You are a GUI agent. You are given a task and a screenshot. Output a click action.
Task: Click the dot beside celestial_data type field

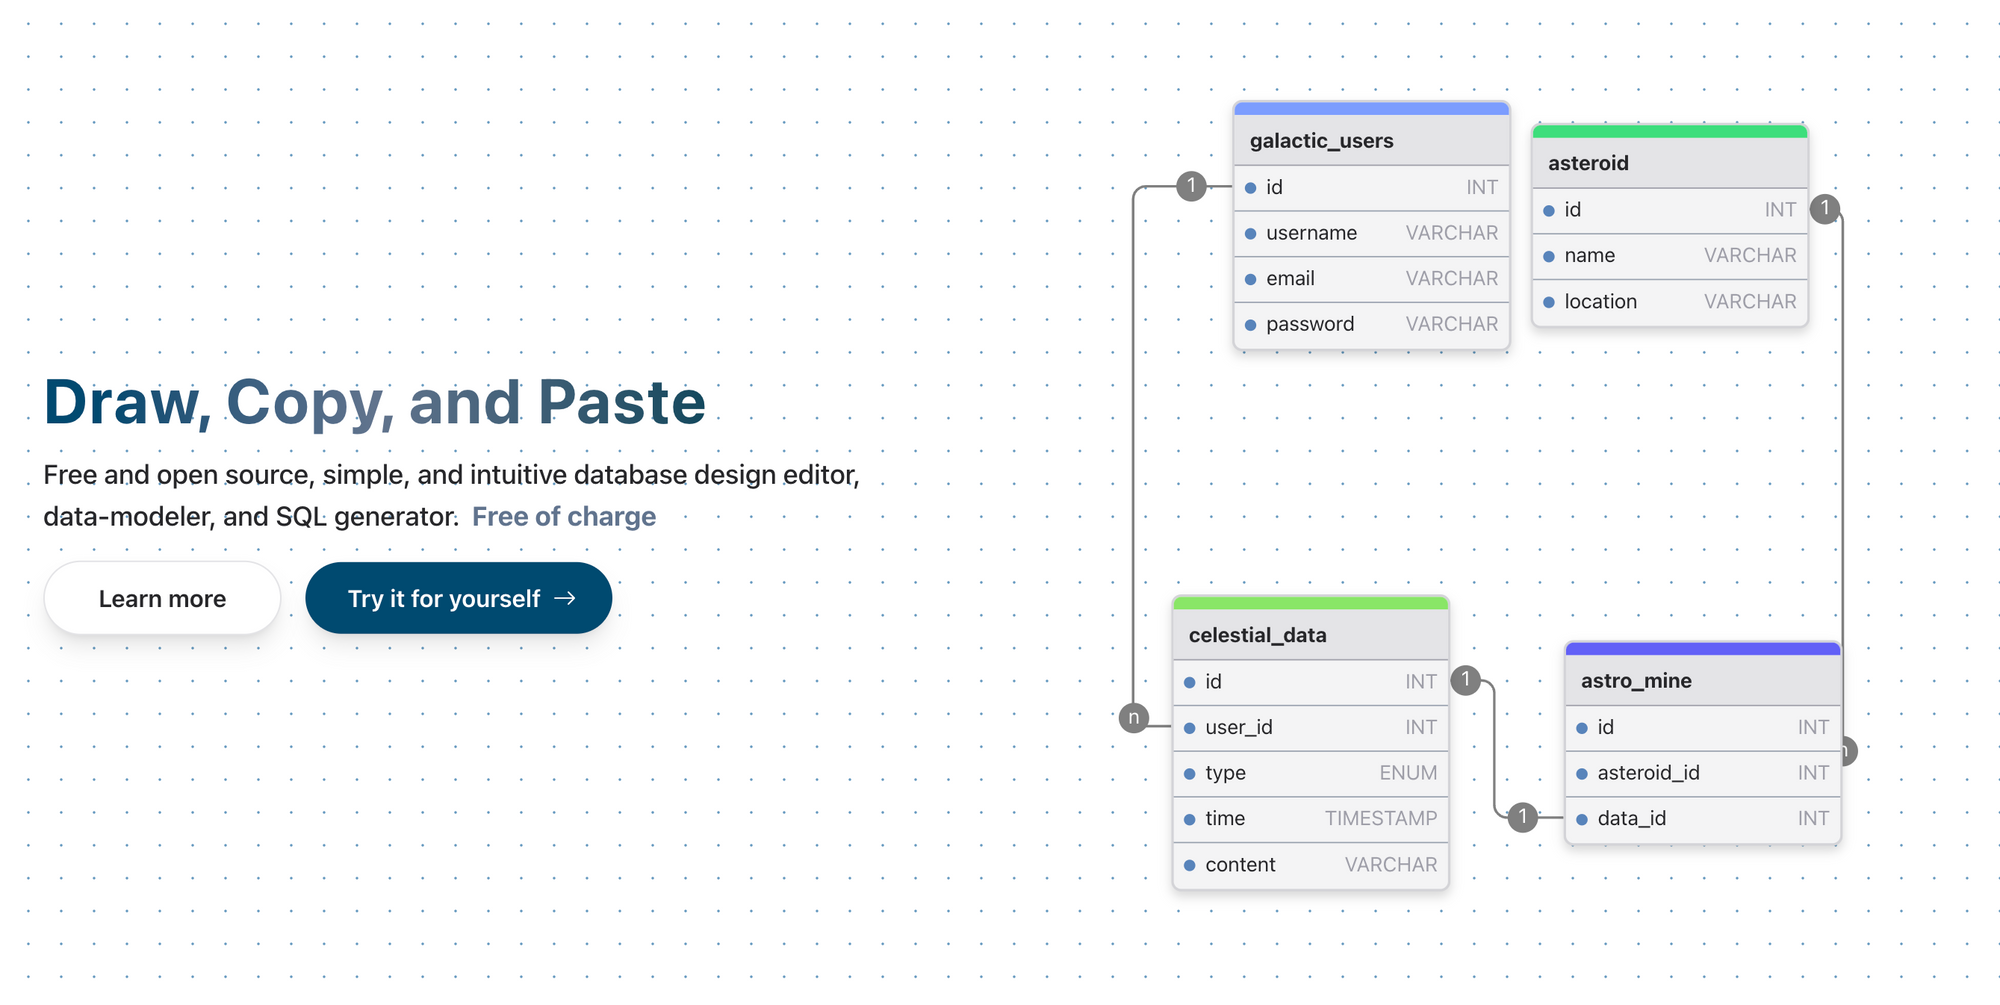coord(1189,773)
